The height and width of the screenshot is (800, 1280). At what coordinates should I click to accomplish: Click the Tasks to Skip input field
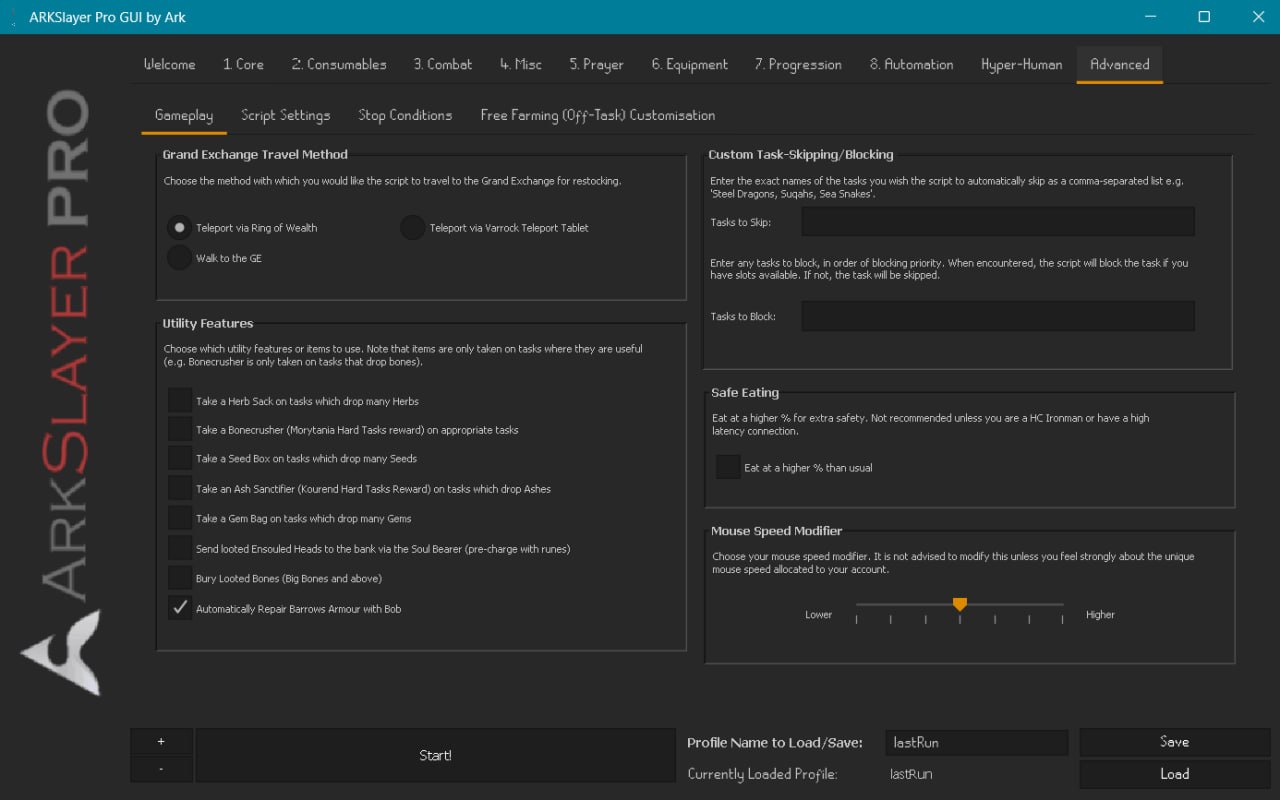pos(998,222)
